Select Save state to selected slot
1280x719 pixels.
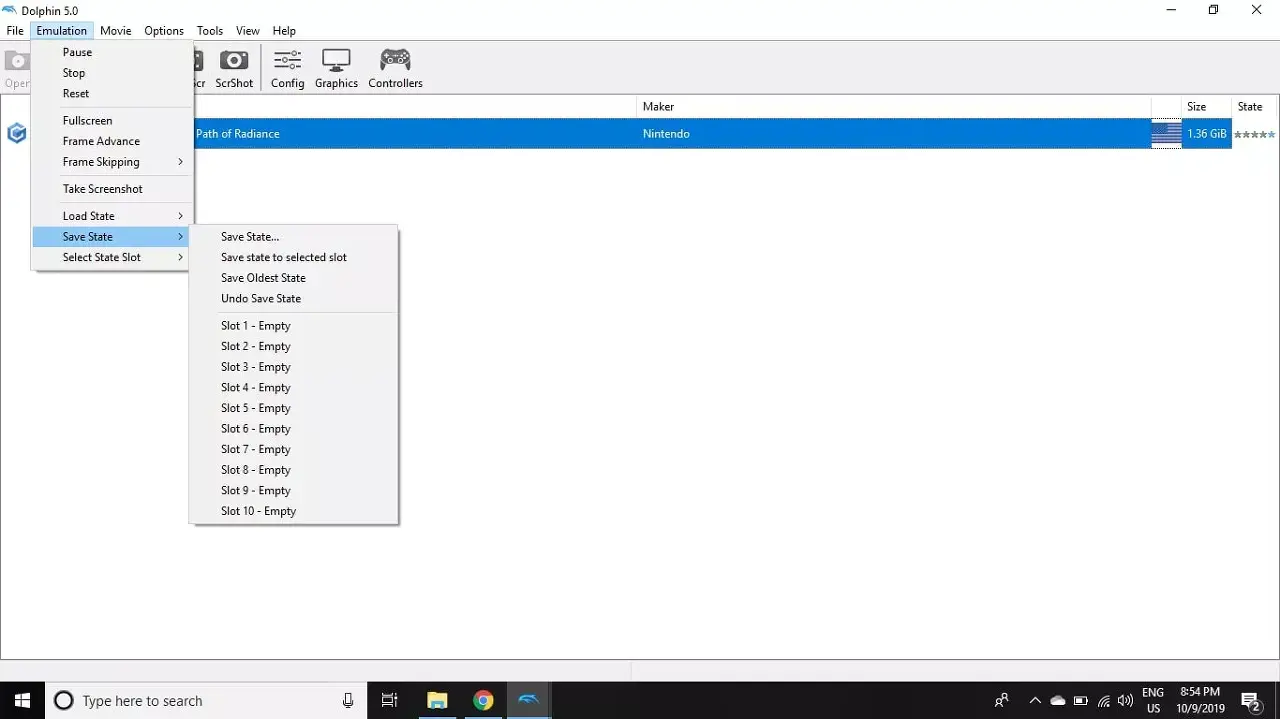point(294,257)
